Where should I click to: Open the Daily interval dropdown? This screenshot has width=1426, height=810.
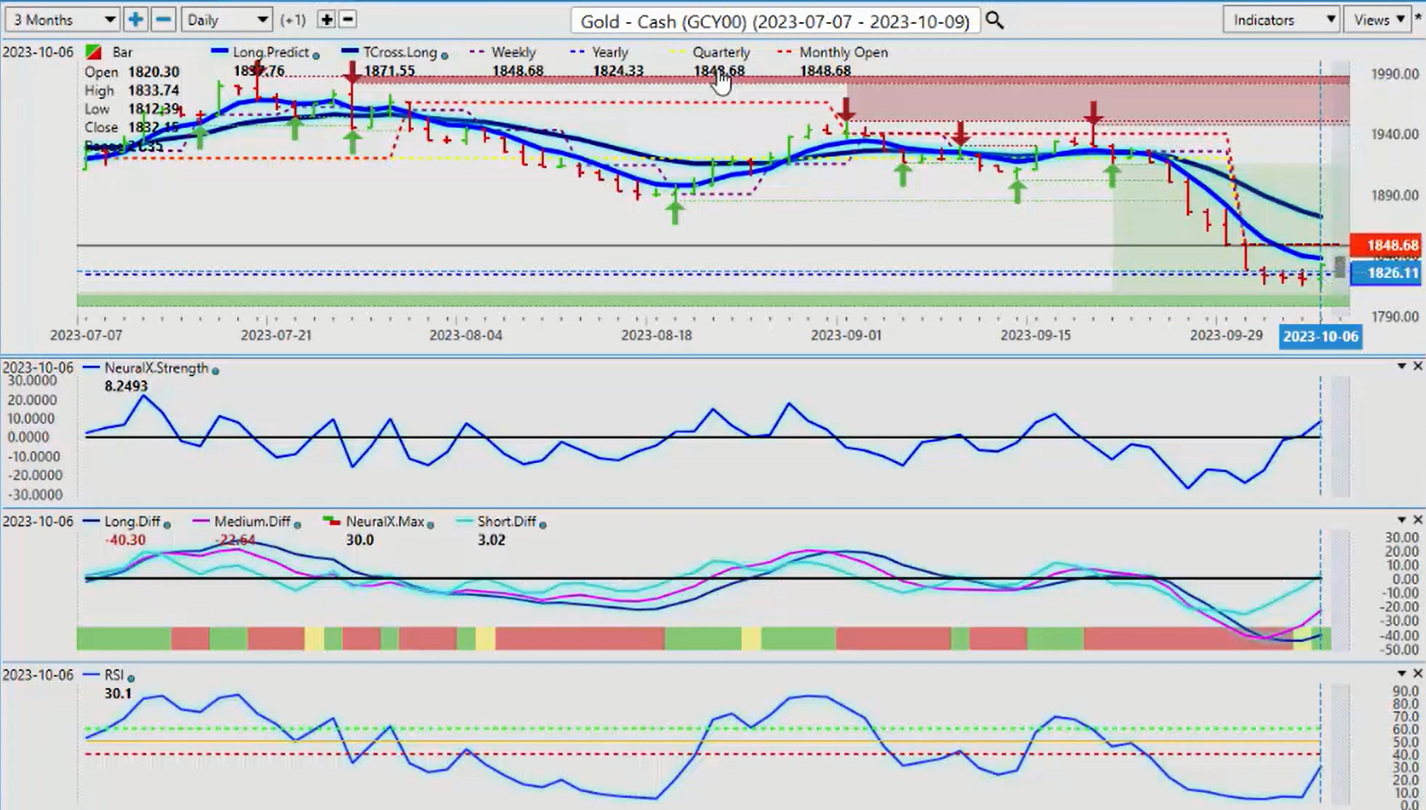(x=227, y=19)
